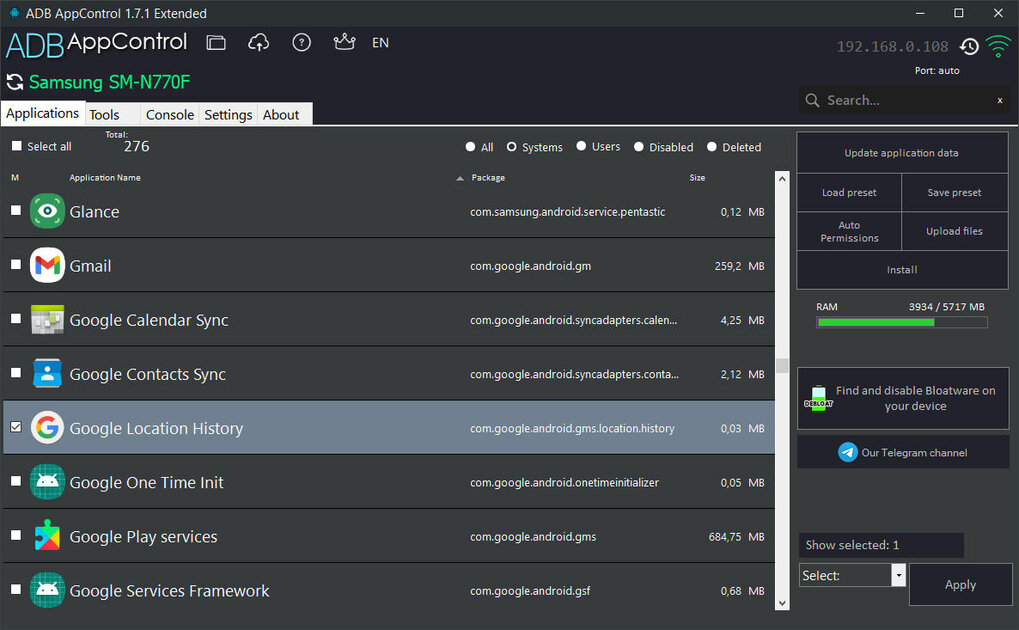Open the folder icon to load an APK

click(215, 42)
